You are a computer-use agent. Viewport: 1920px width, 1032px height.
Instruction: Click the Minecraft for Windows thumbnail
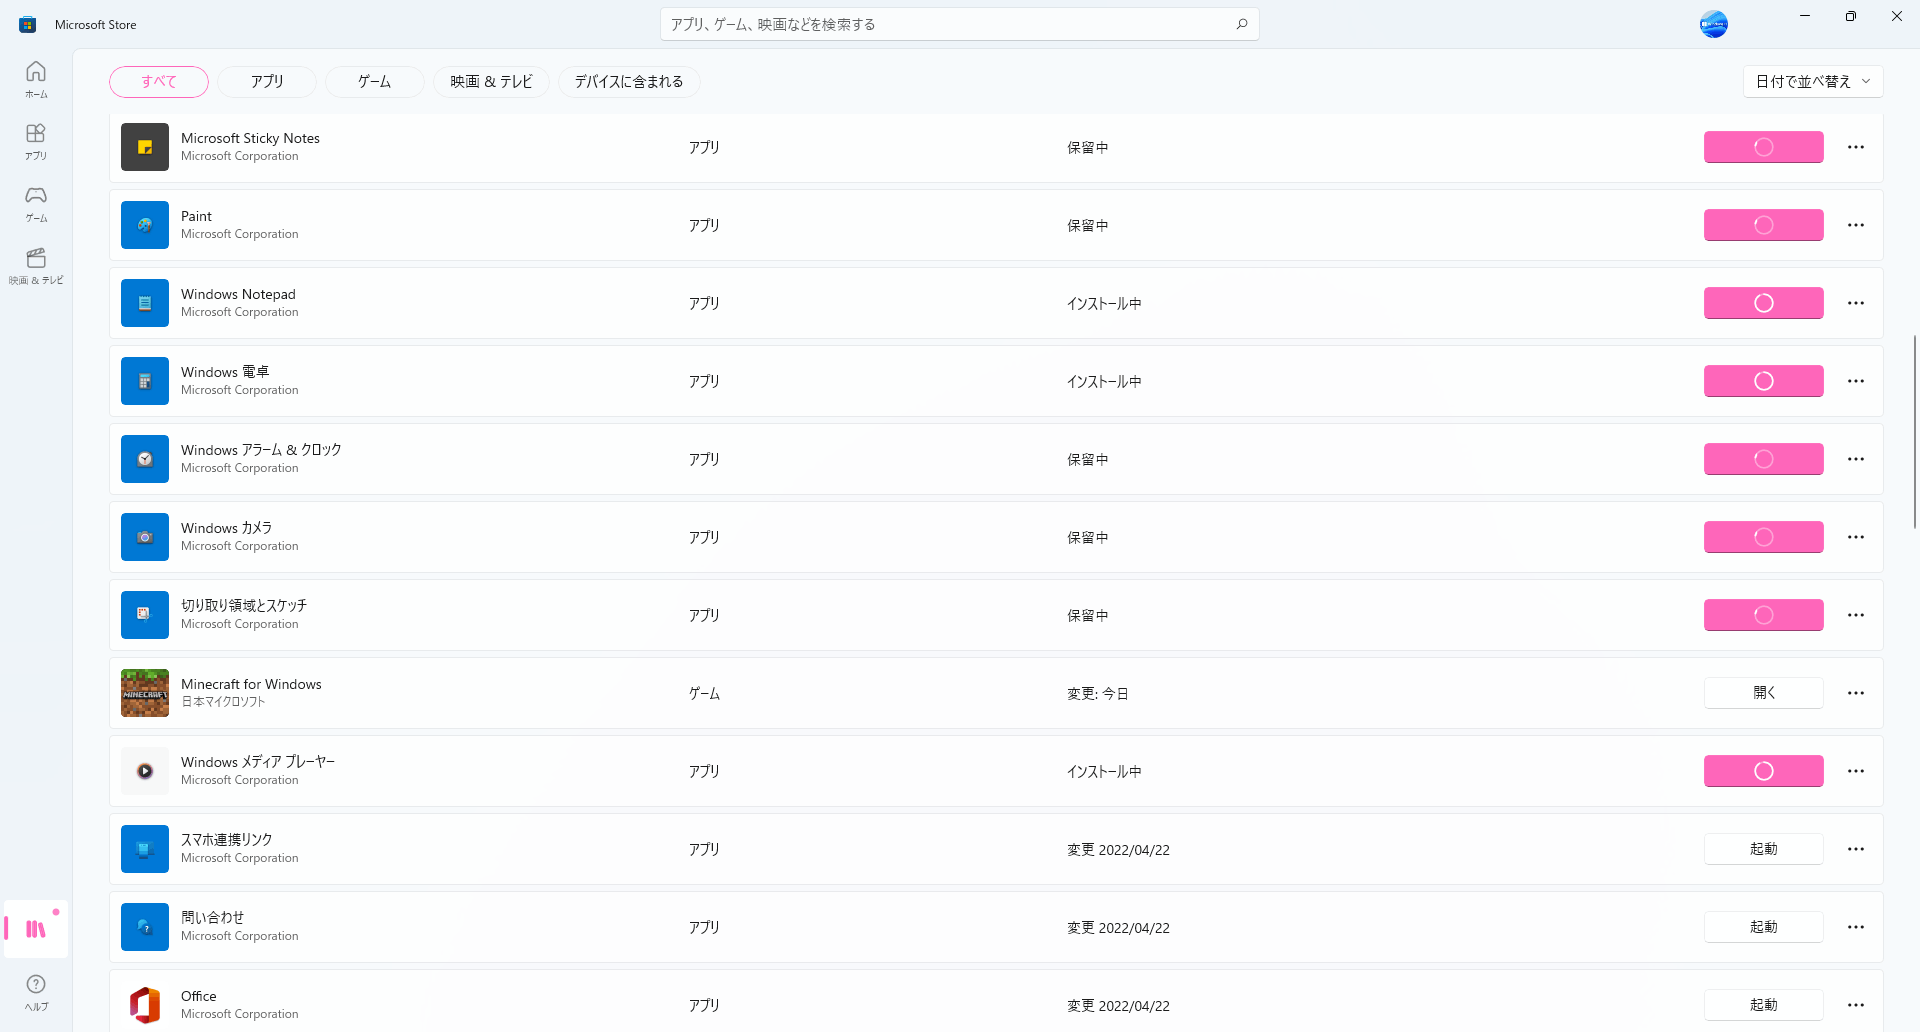click(x=145, y=693)
